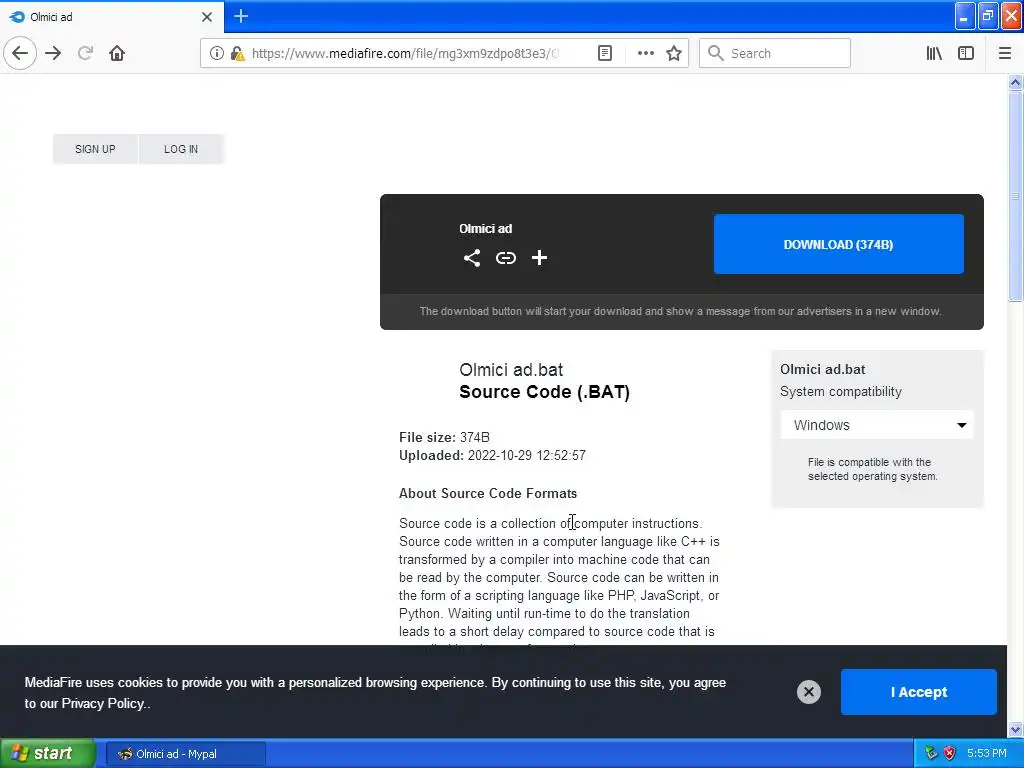This screenshot has width=1024, height=768.
Task: Click the network tray icon
Action: point(931,753)
